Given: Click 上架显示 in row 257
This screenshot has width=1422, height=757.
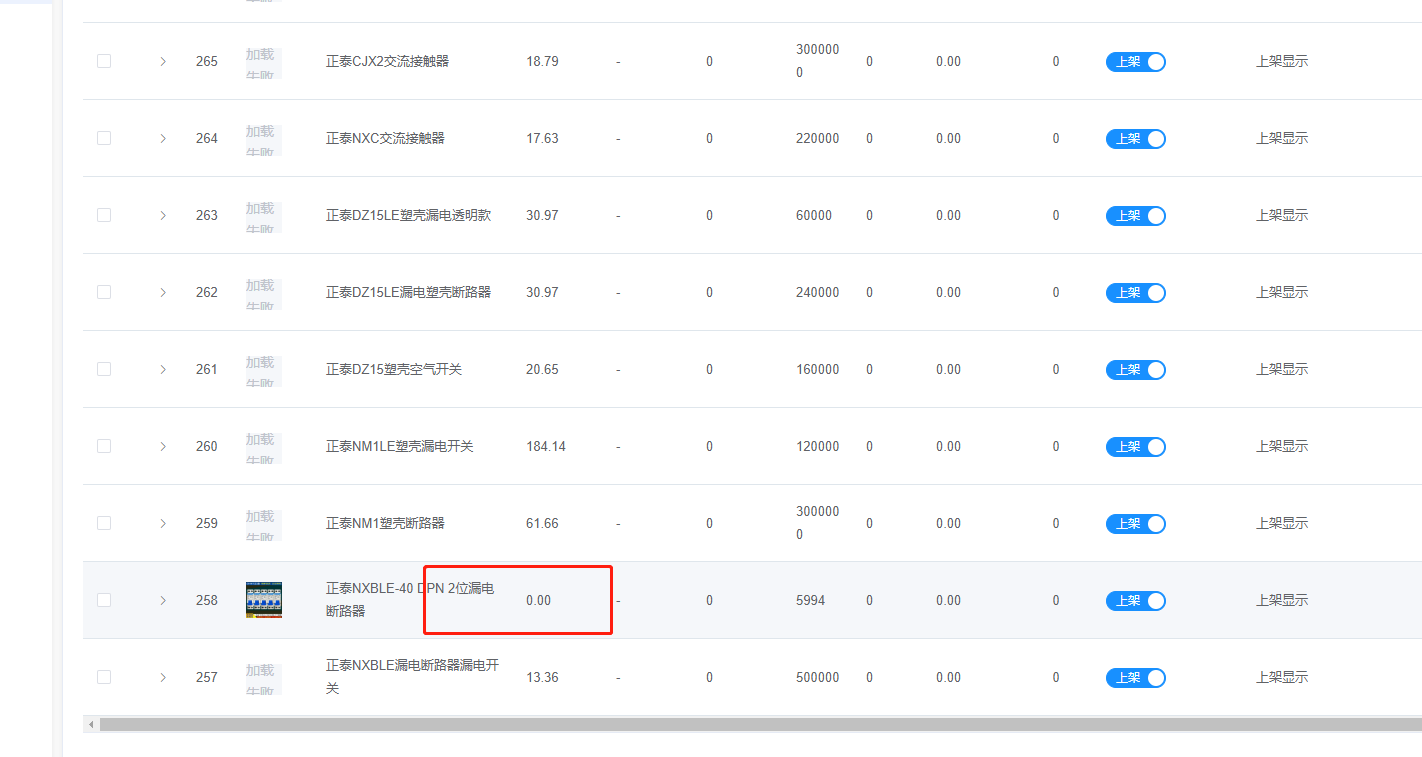Looking at the screenshot, I should pyautogui.click(x=1282, y=677).
